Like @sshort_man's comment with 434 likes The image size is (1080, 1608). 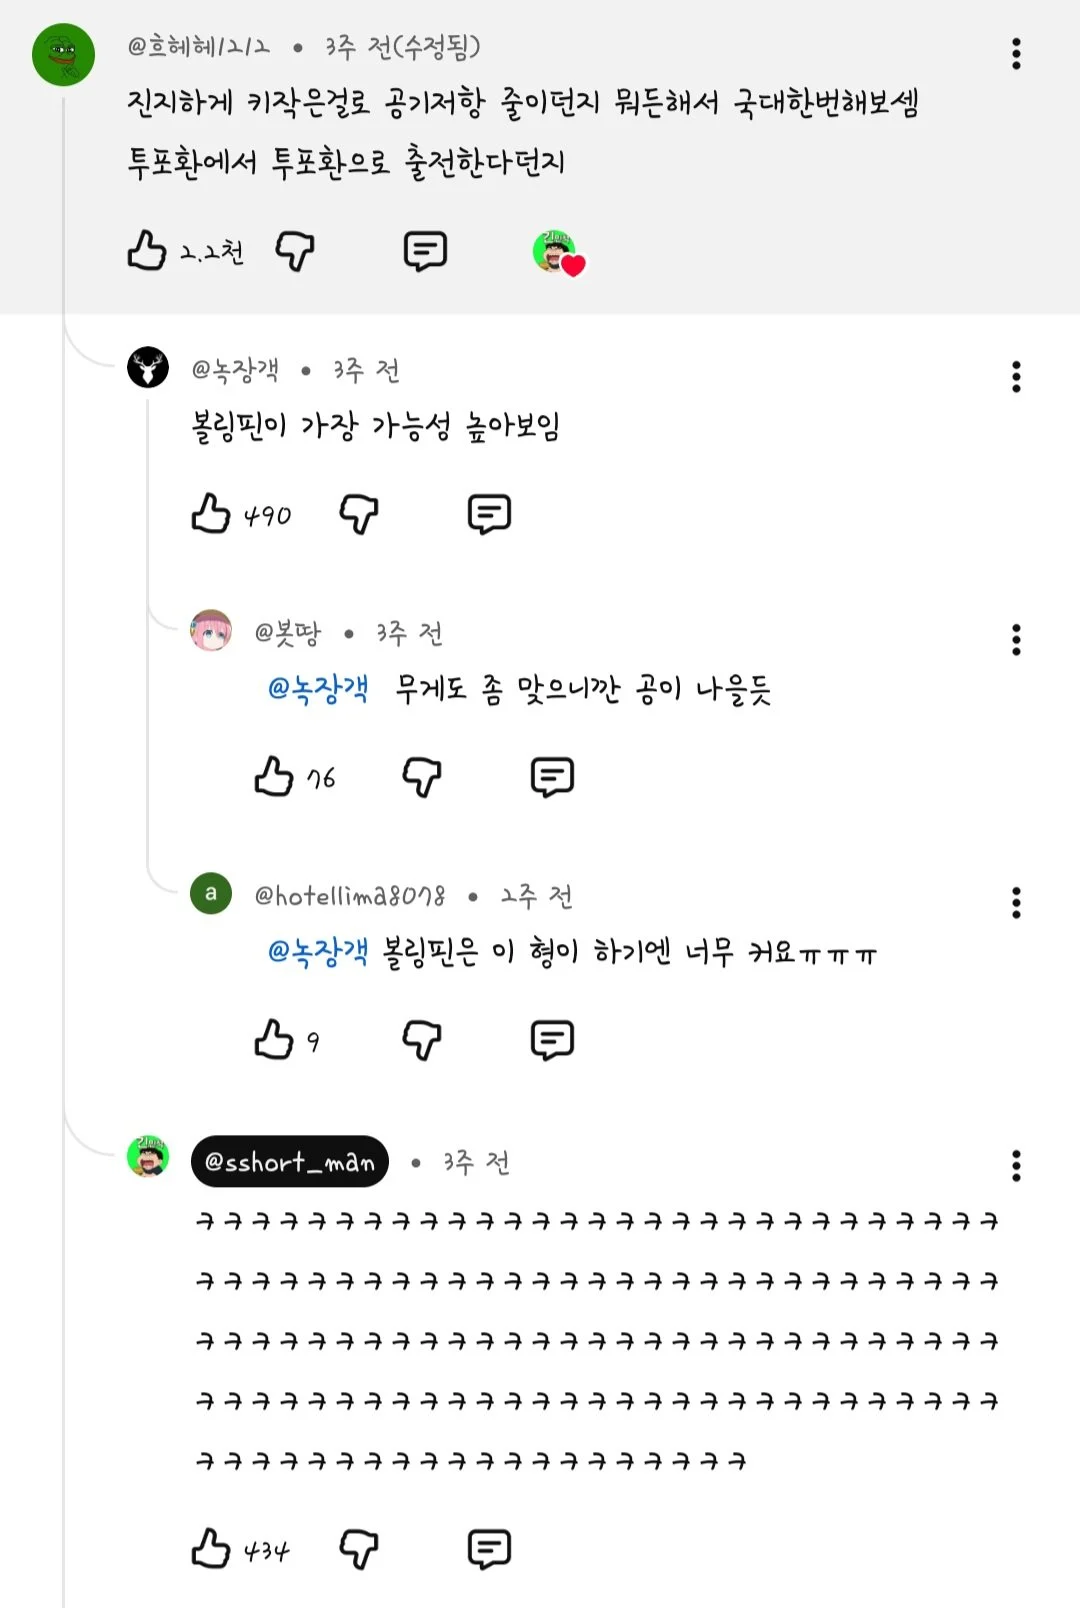[211, 1548]
